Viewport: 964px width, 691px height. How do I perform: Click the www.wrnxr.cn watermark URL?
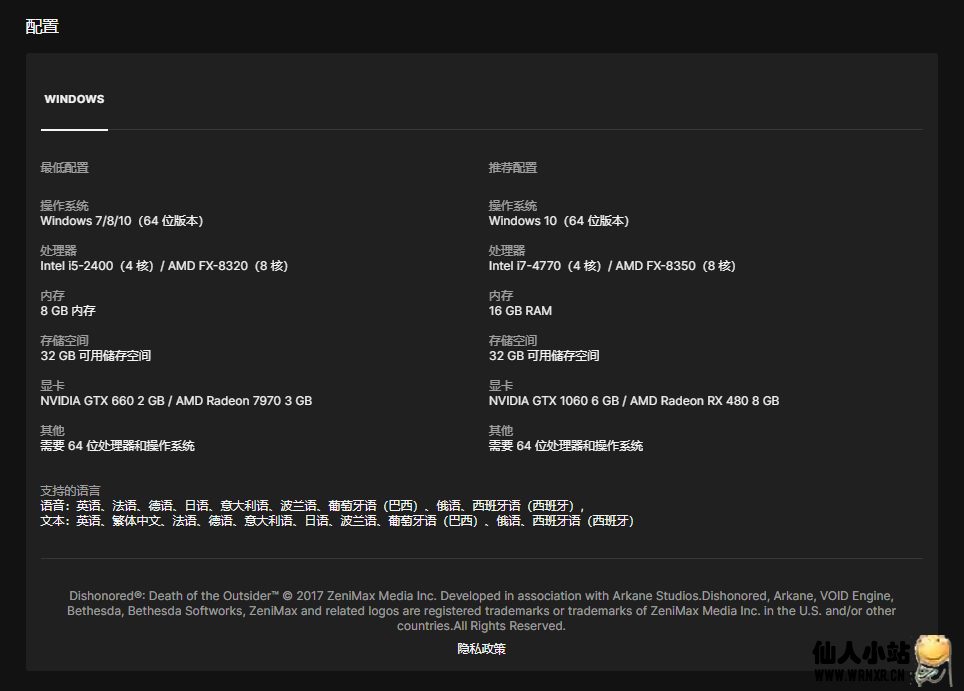pyautogui.click(x=861, y=677)
